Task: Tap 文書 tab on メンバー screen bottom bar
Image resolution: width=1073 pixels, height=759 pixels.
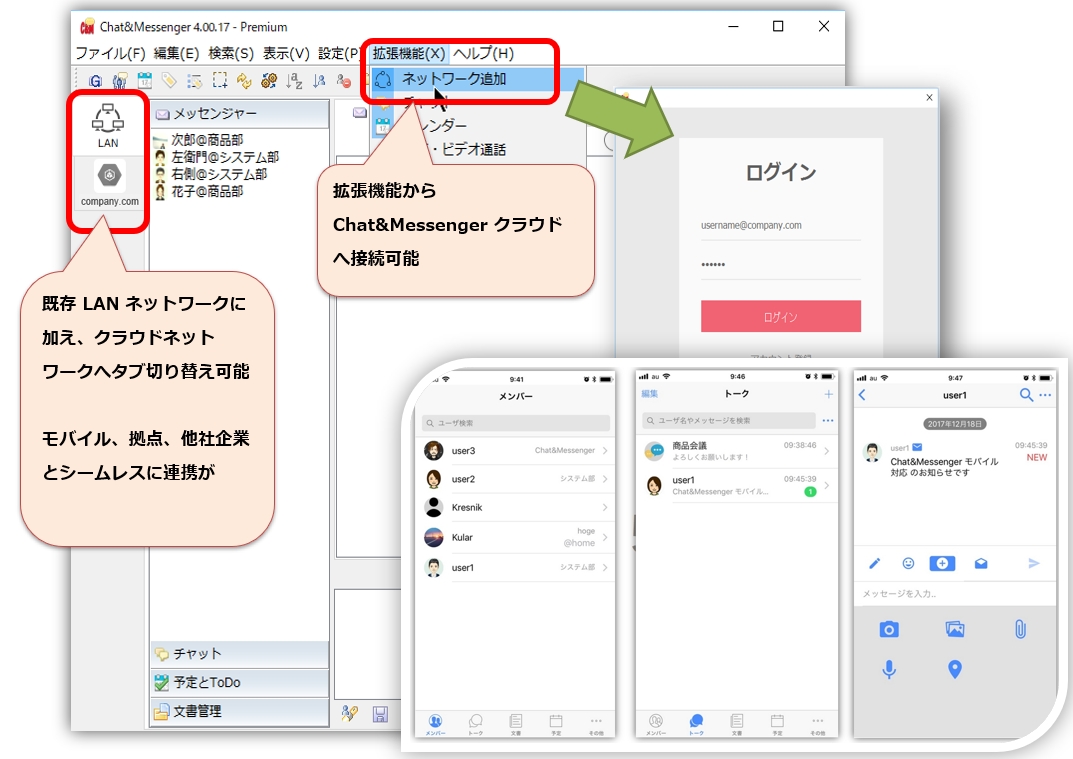Action: pyautogui.click(x=516, y=724)
